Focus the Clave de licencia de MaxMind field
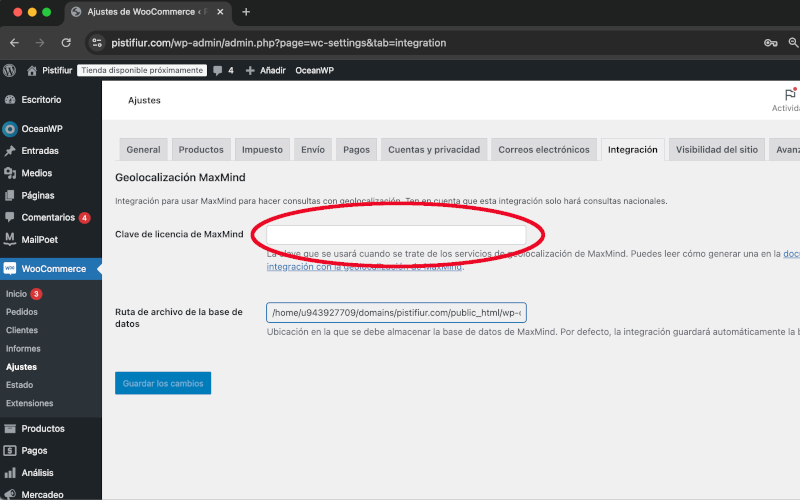The width and height of the screenshot is (800, 500). pyautogui.click(x=396, y=235)
